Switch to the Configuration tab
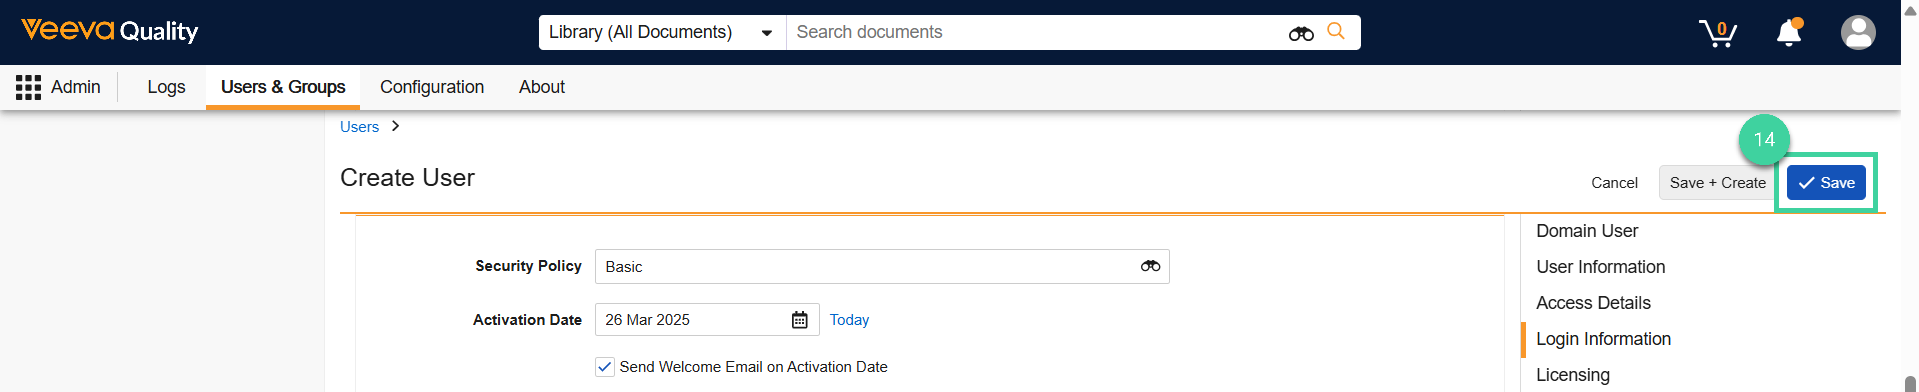1919x392 pixels. tap(432, 87)
